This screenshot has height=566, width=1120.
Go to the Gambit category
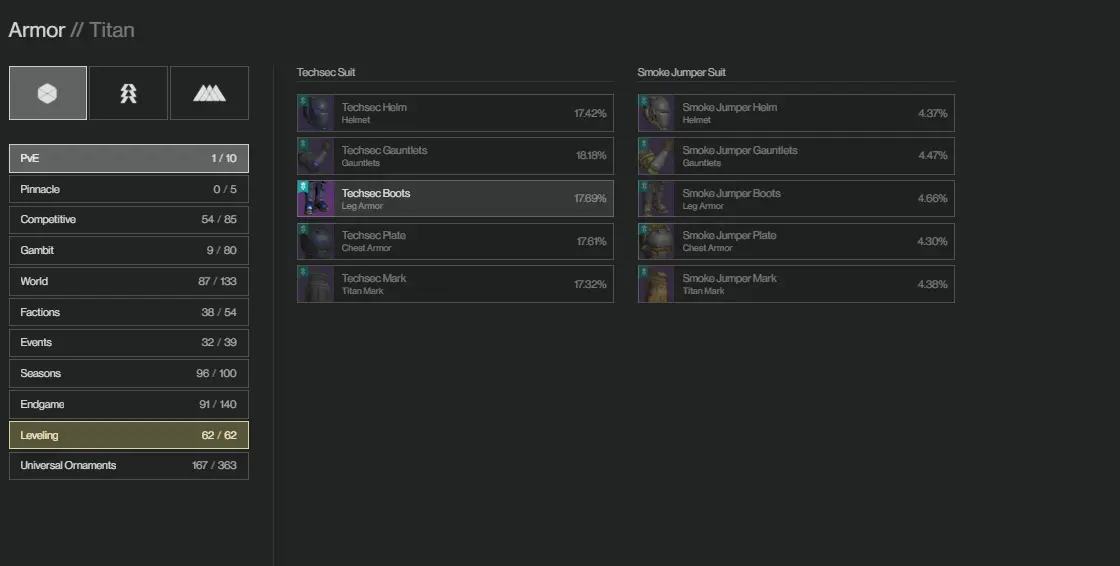coord(129,251)
